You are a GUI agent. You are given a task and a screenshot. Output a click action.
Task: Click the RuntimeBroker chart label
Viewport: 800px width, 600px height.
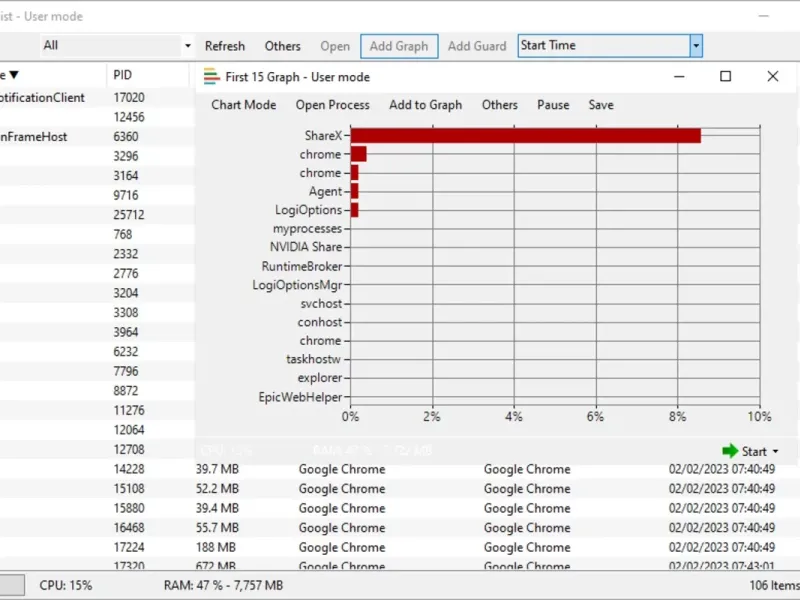click(x=302, y=266)
